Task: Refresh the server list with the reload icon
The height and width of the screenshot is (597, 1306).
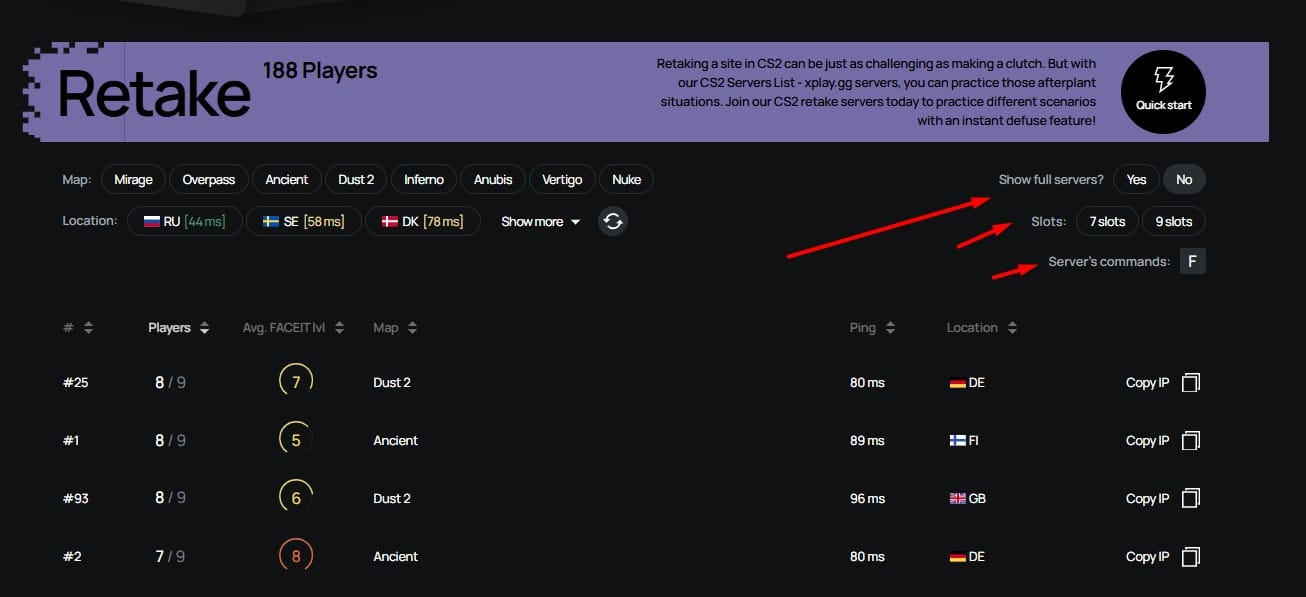Action: click(x=613, y=221)
